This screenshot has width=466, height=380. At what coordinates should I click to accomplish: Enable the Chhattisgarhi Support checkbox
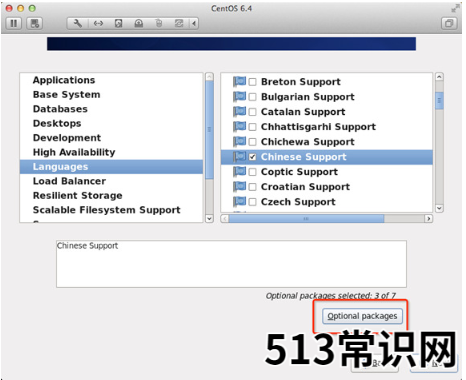click(253, 127)
